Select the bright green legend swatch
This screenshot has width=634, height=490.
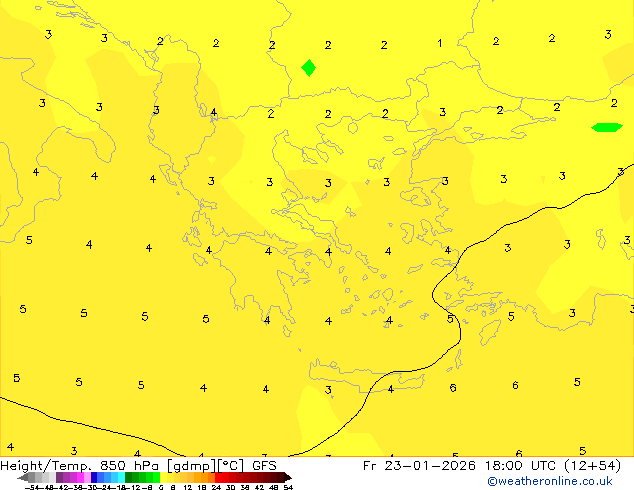(x=156, y=477)
